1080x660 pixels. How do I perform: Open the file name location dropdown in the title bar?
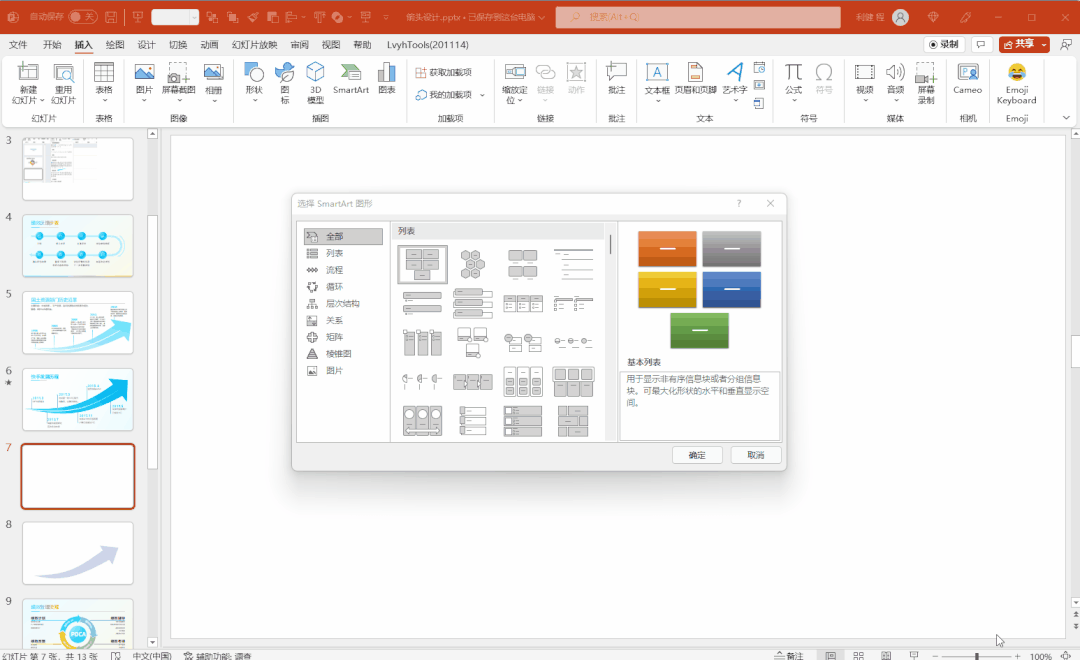click(x=542, y=17)
